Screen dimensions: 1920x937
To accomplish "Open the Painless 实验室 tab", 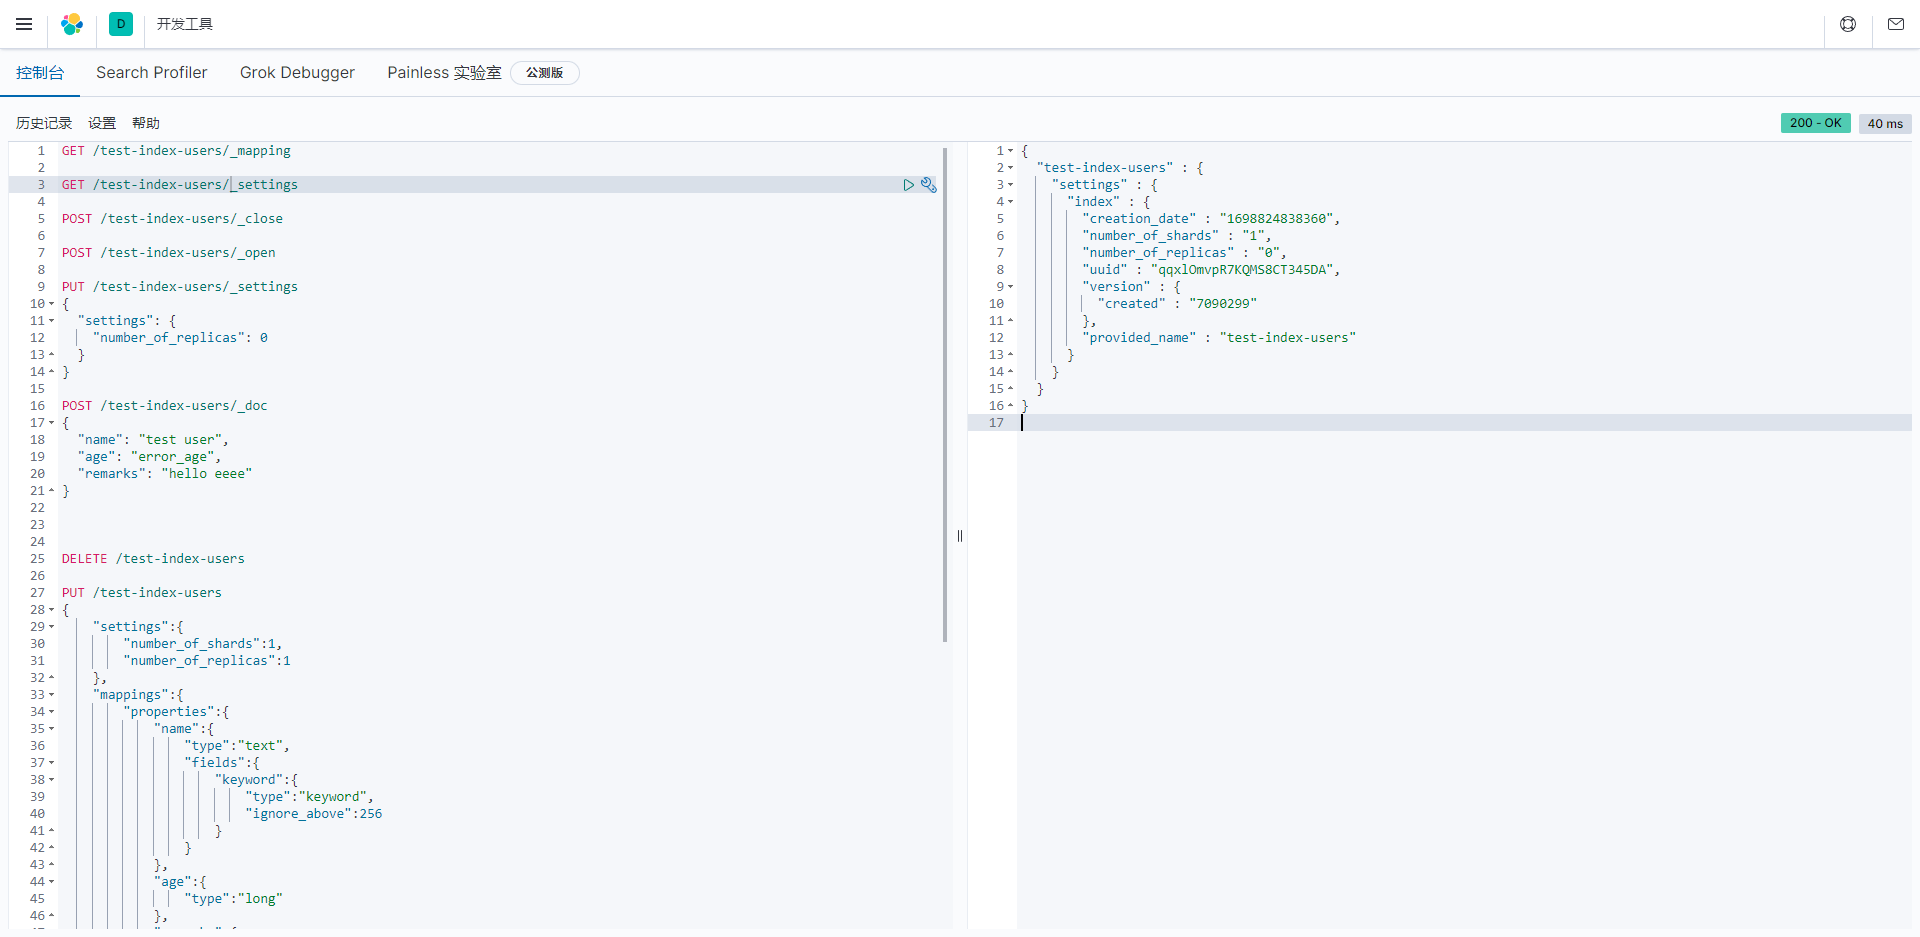I will pos(444,73).
